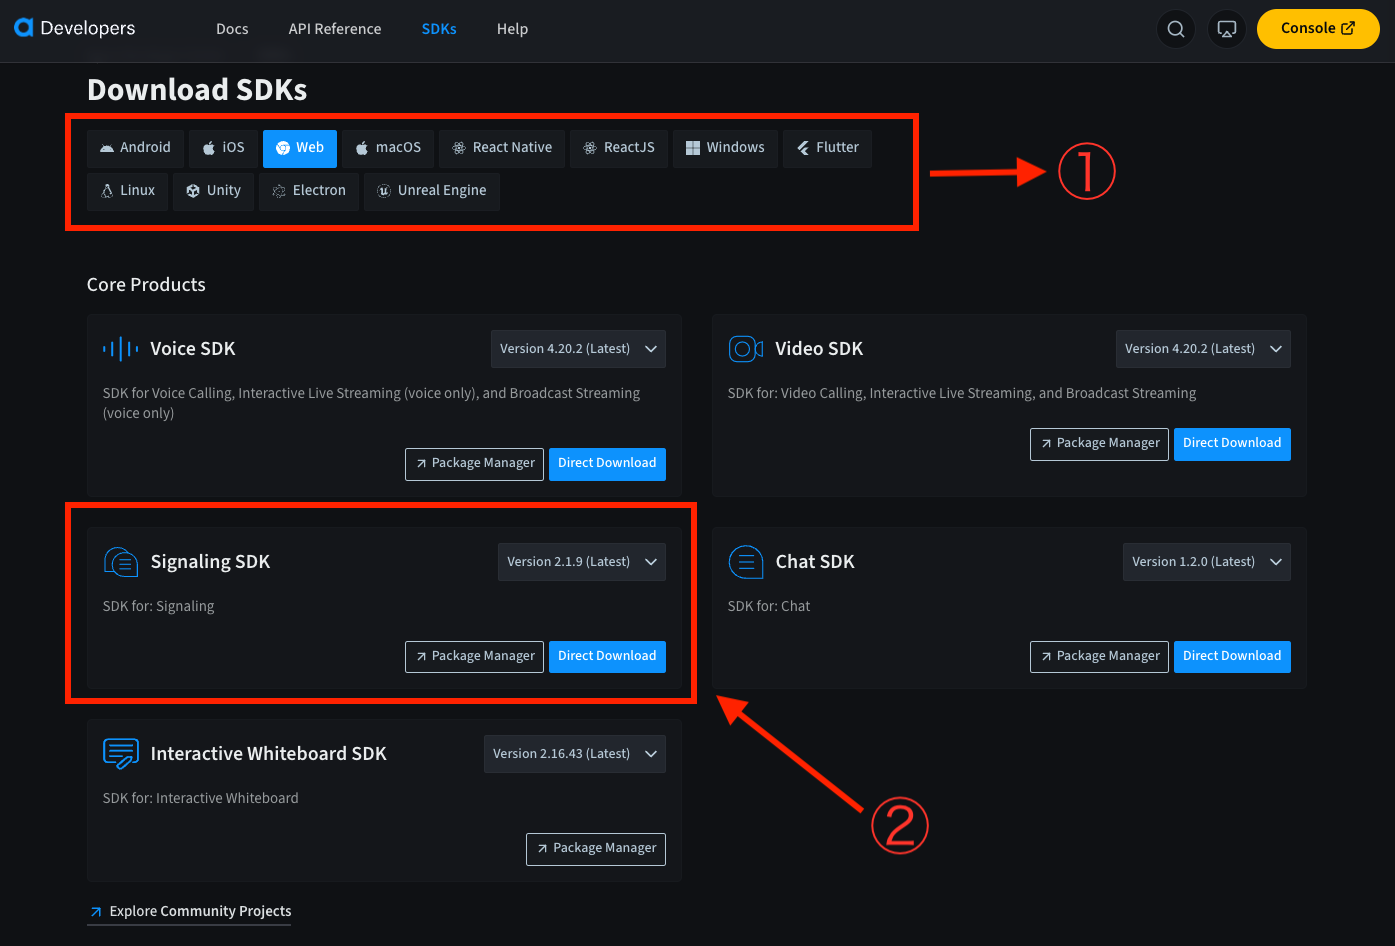Click Voice SDK Direct Download button

[607, 464]
